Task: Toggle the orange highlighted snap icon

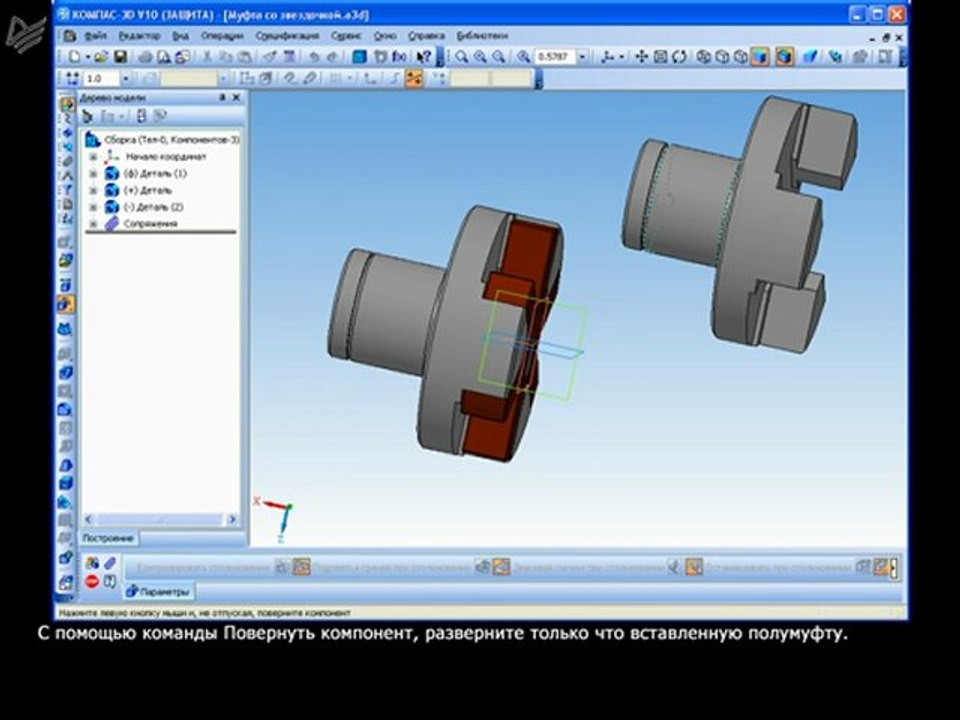Action: pos(414,78)
